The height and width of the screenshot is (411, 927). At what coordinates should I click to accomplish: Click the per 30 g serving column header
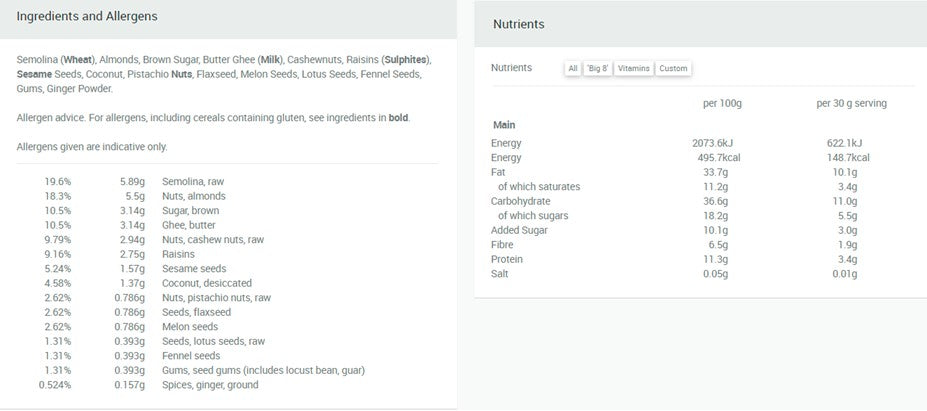[x=851, y=103]
